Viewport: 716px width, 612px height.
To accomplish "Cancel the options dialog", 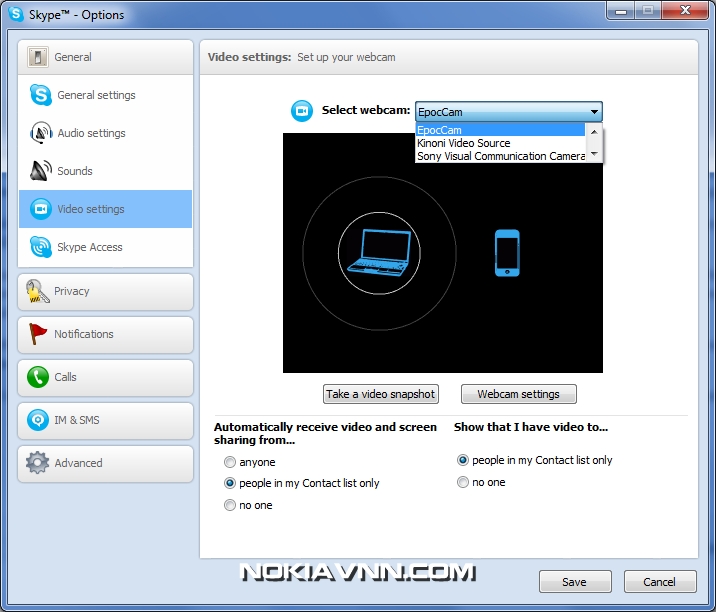I will pyautogui.click(x=660, y=582).
